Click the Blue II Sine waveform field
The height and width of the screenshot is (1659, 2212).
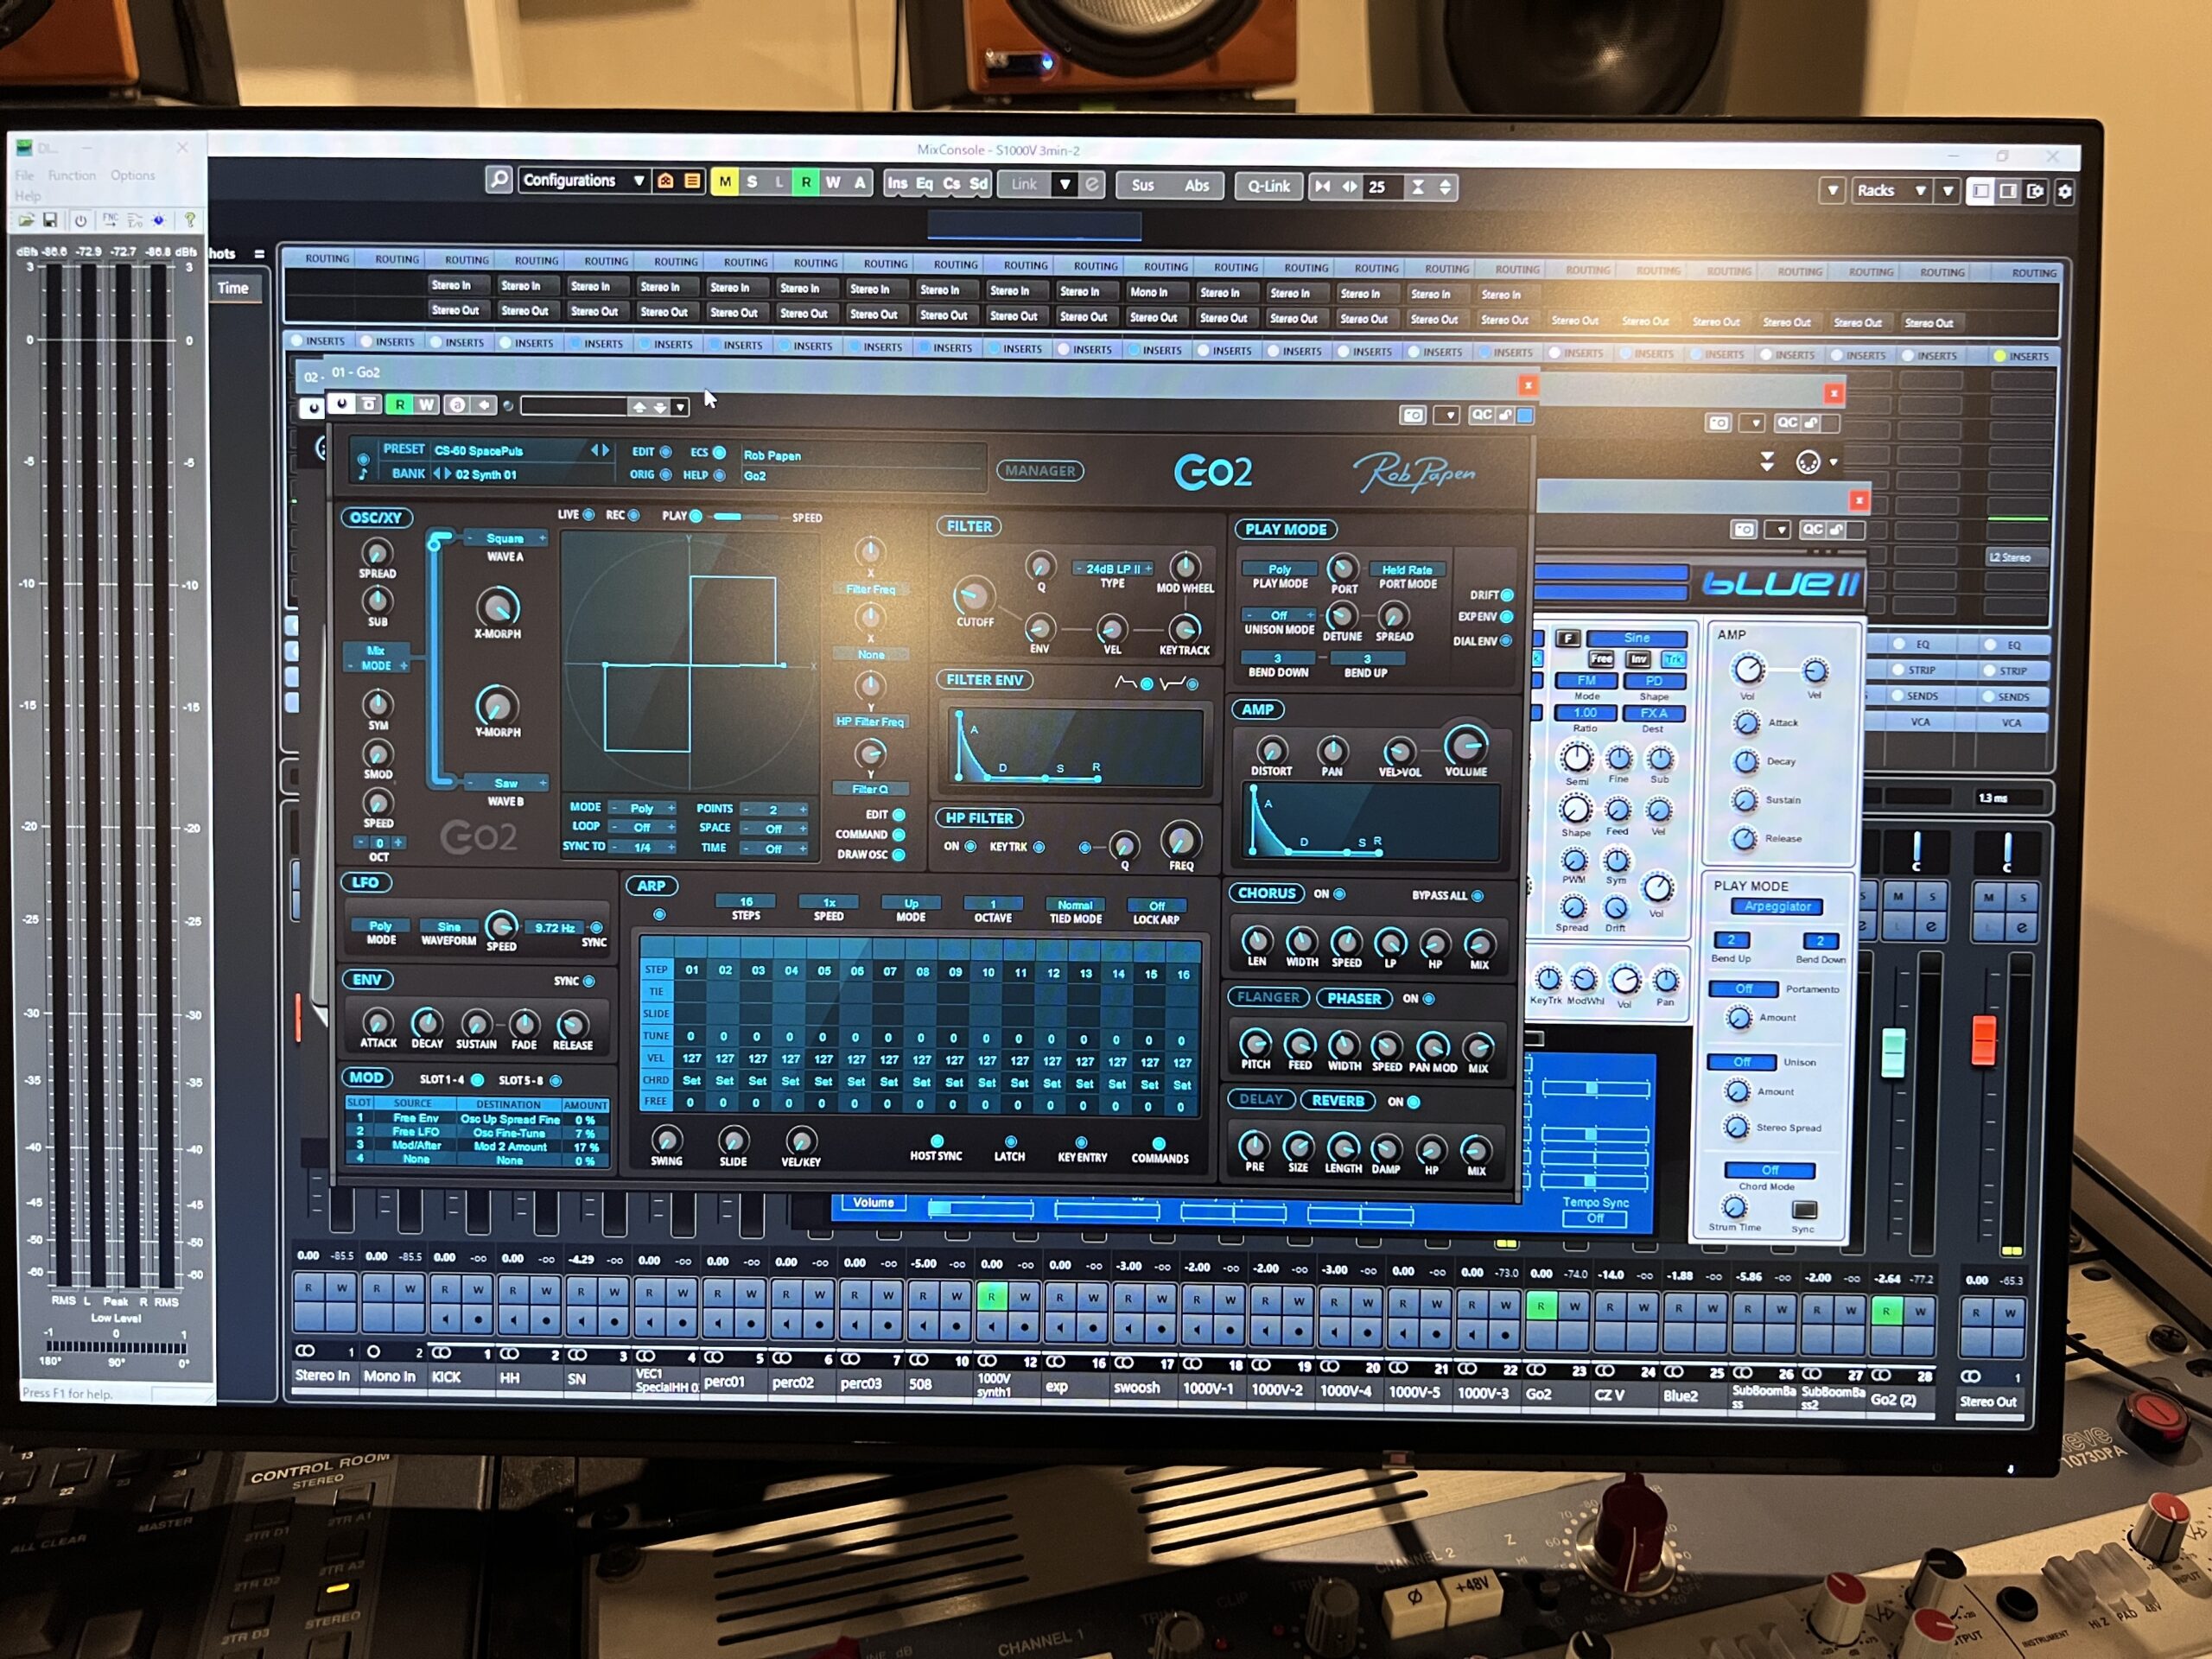coord(1637,638)
